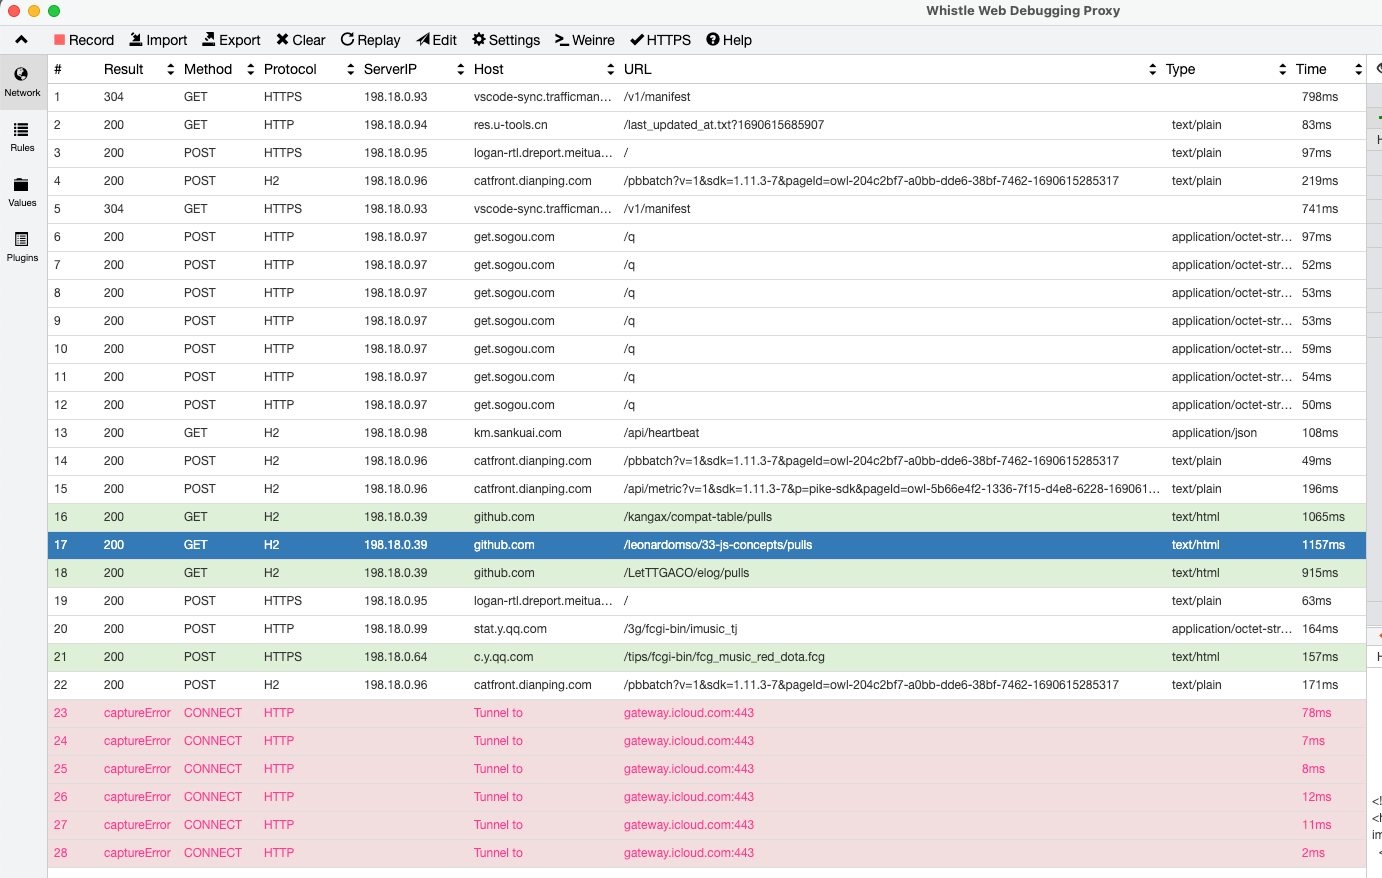
Task: Select row 16 kangax/compat-table/pulls request
Action: [707, 517]
